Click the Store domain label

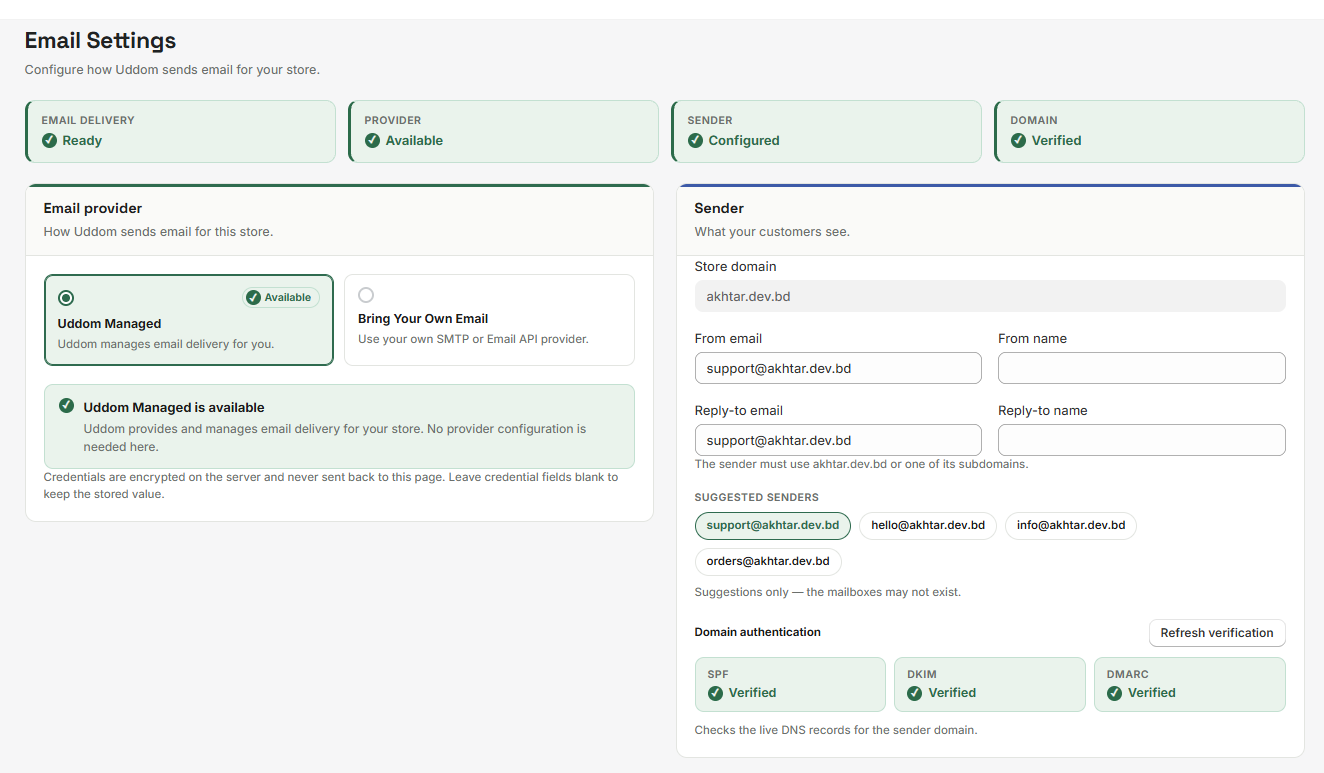tap(736, 267)
